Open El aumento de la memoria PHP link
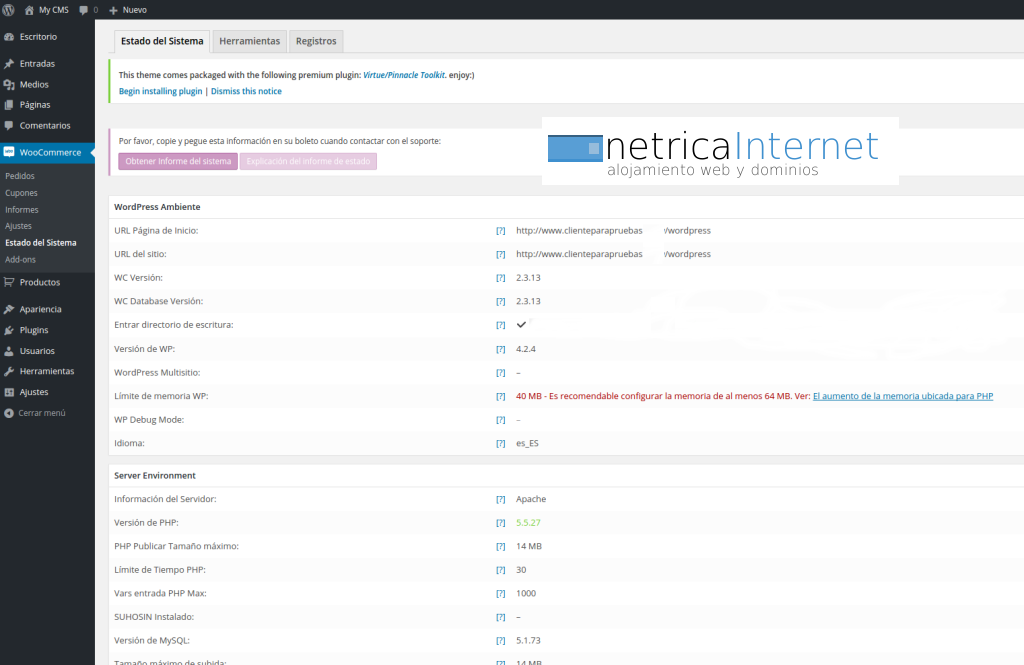Viewport: 1024px width, 665px height. pos(903,396)
